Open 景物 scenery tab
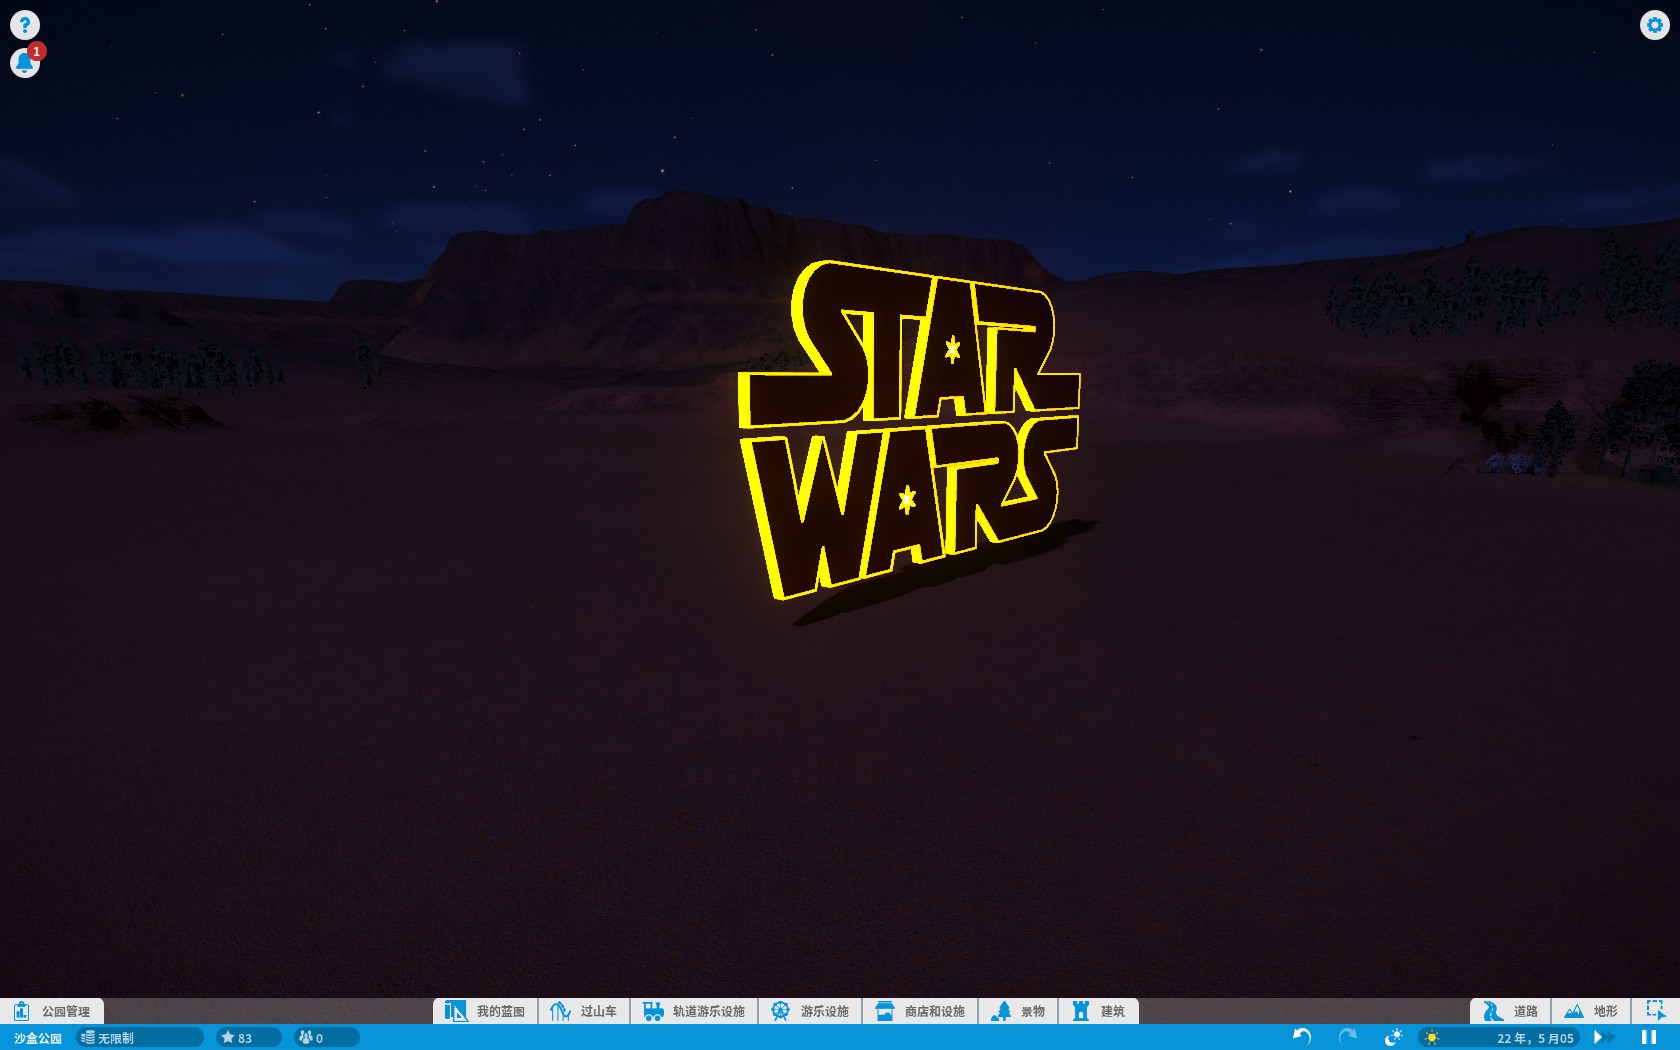This screenshot has height=1050, width=1680. [1018, 1011]
